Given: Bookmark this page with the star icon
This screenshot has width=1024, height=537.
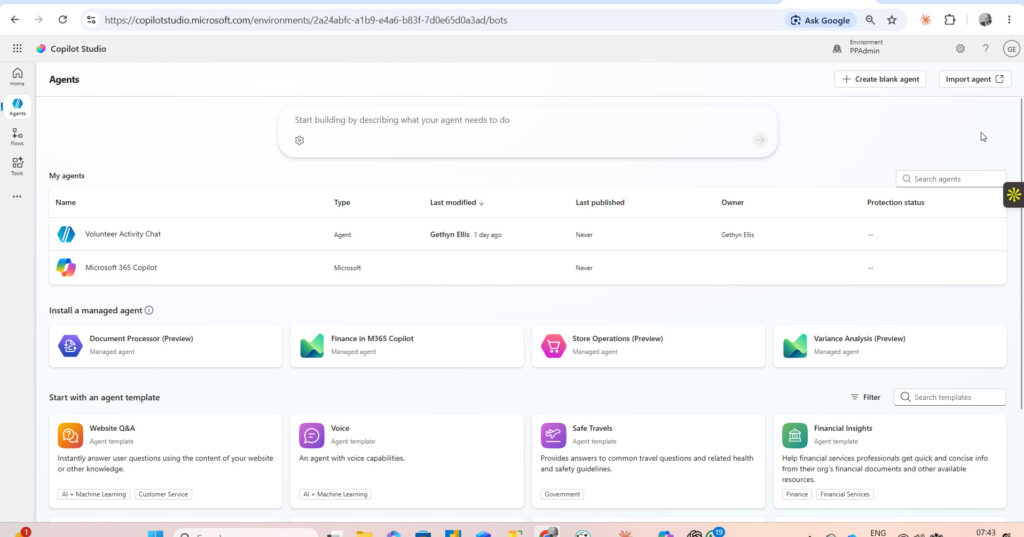Looking at the screenshot, I should coord(891,20).
